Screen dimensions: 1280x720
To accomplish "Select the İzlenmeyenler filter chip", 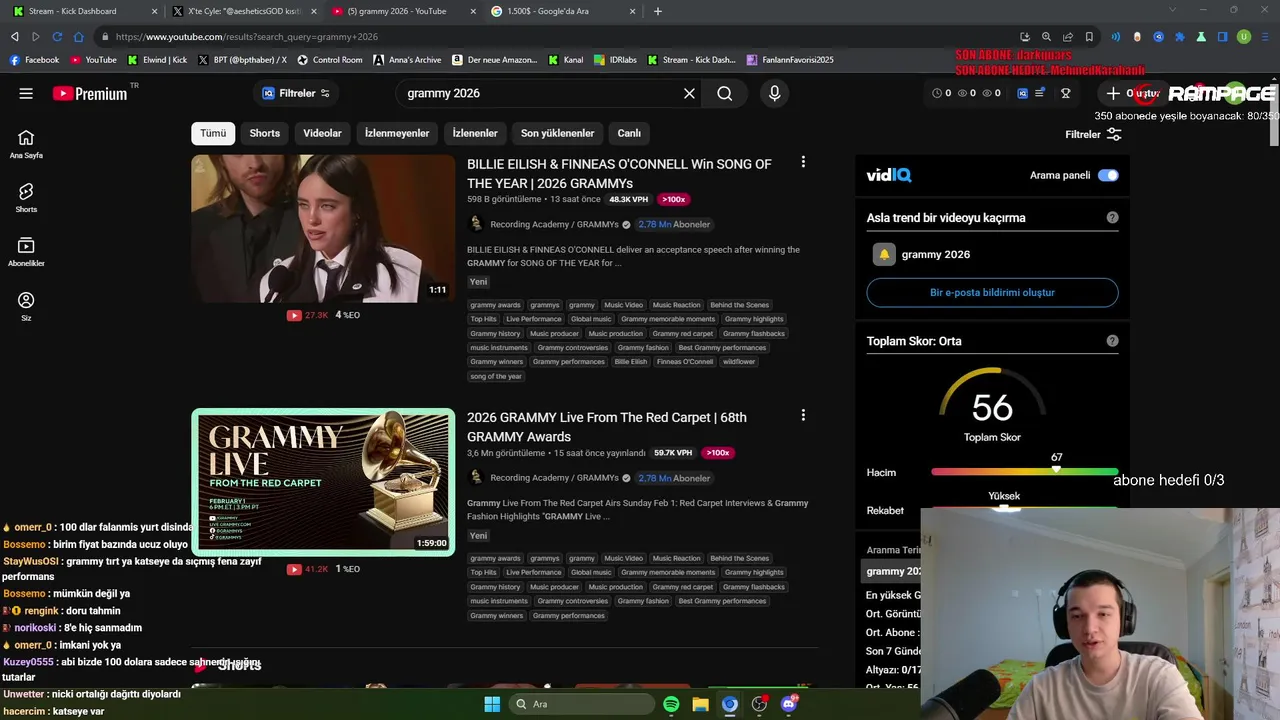I will [x=397, y=133].
